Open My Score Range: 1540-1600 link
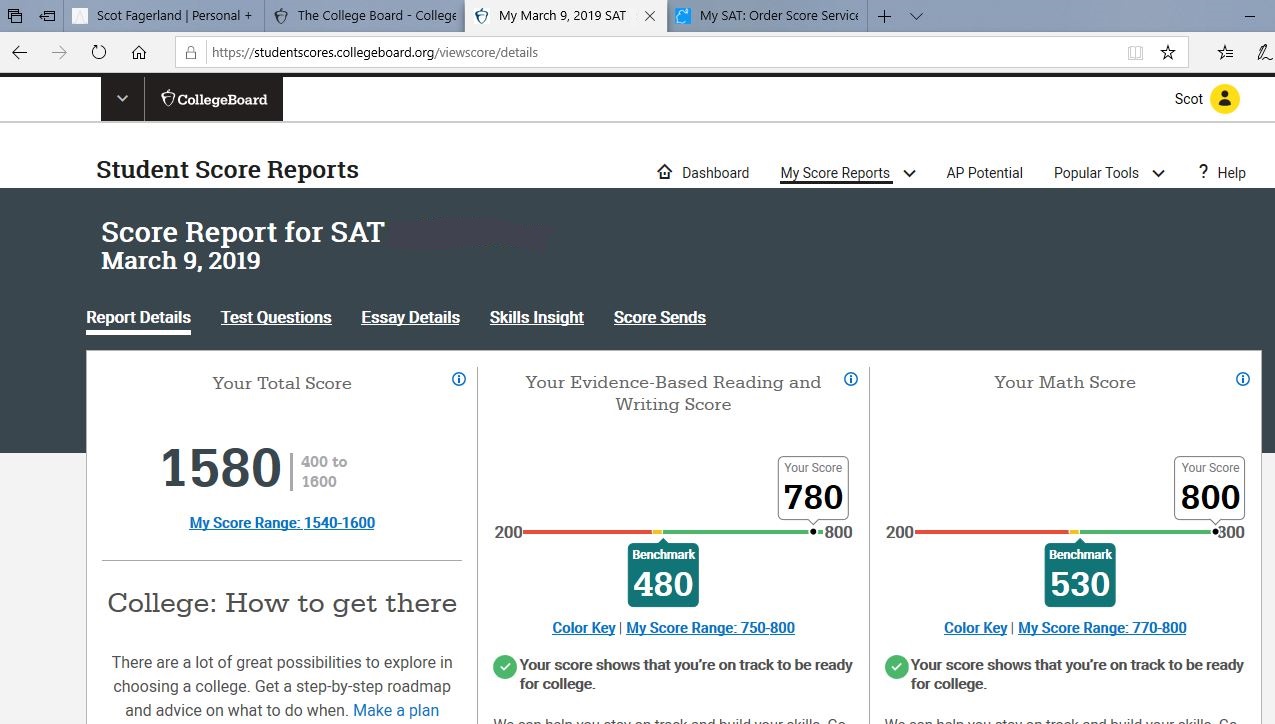1275x724 pixels. point(282,522)
